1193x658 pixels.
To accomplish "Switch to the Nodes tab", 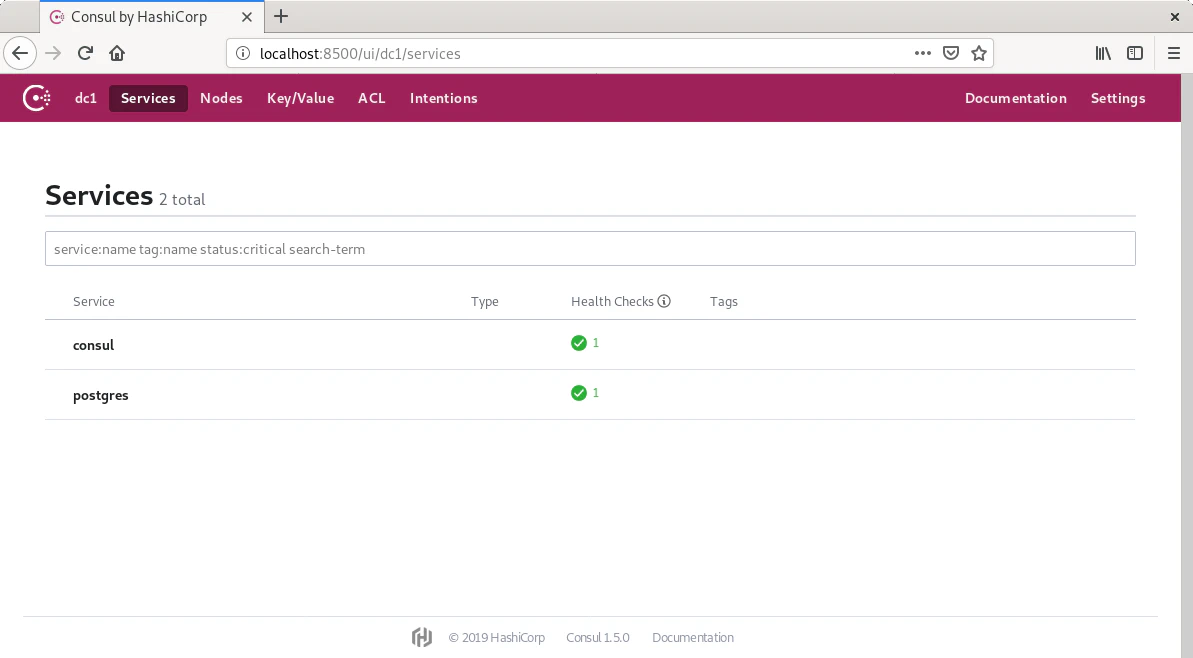I will 221,98.
